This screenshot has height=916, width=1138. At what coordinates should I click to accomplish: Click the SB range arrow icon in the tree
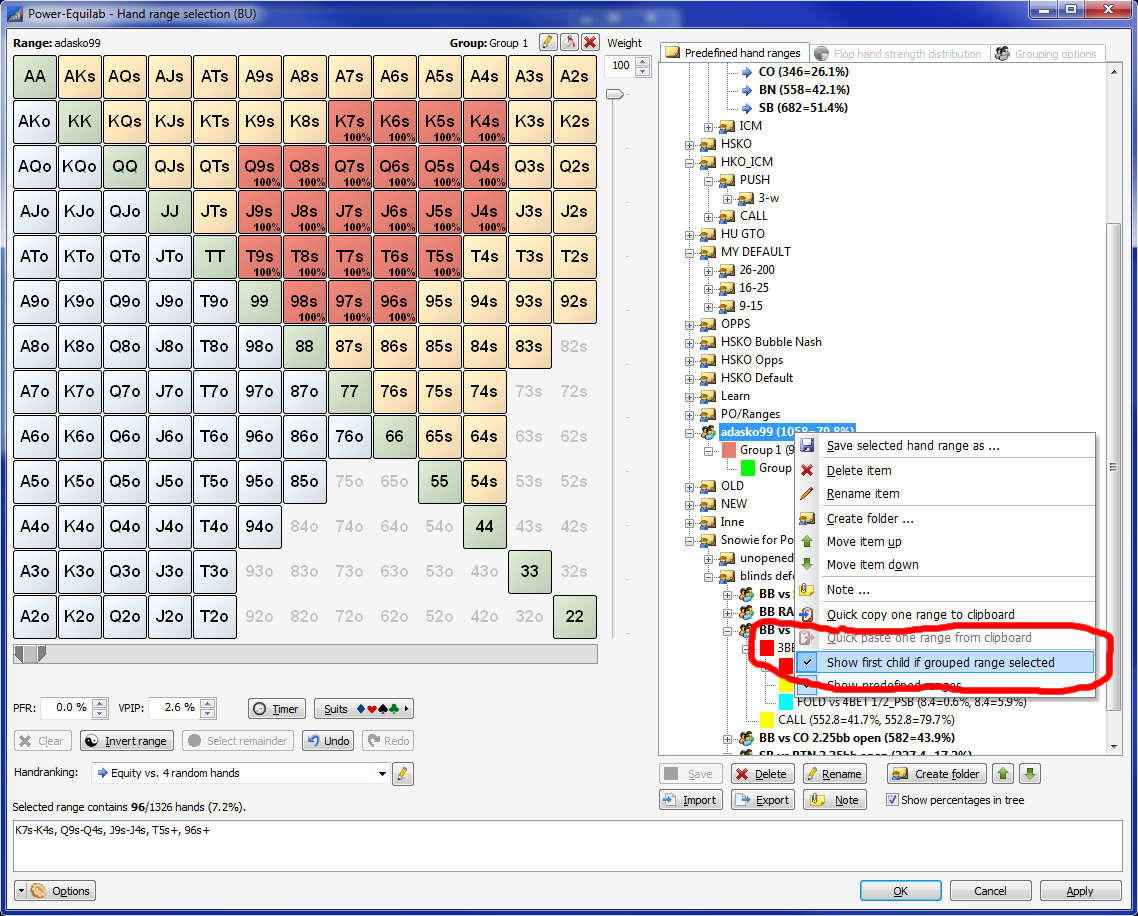point(747,108)
